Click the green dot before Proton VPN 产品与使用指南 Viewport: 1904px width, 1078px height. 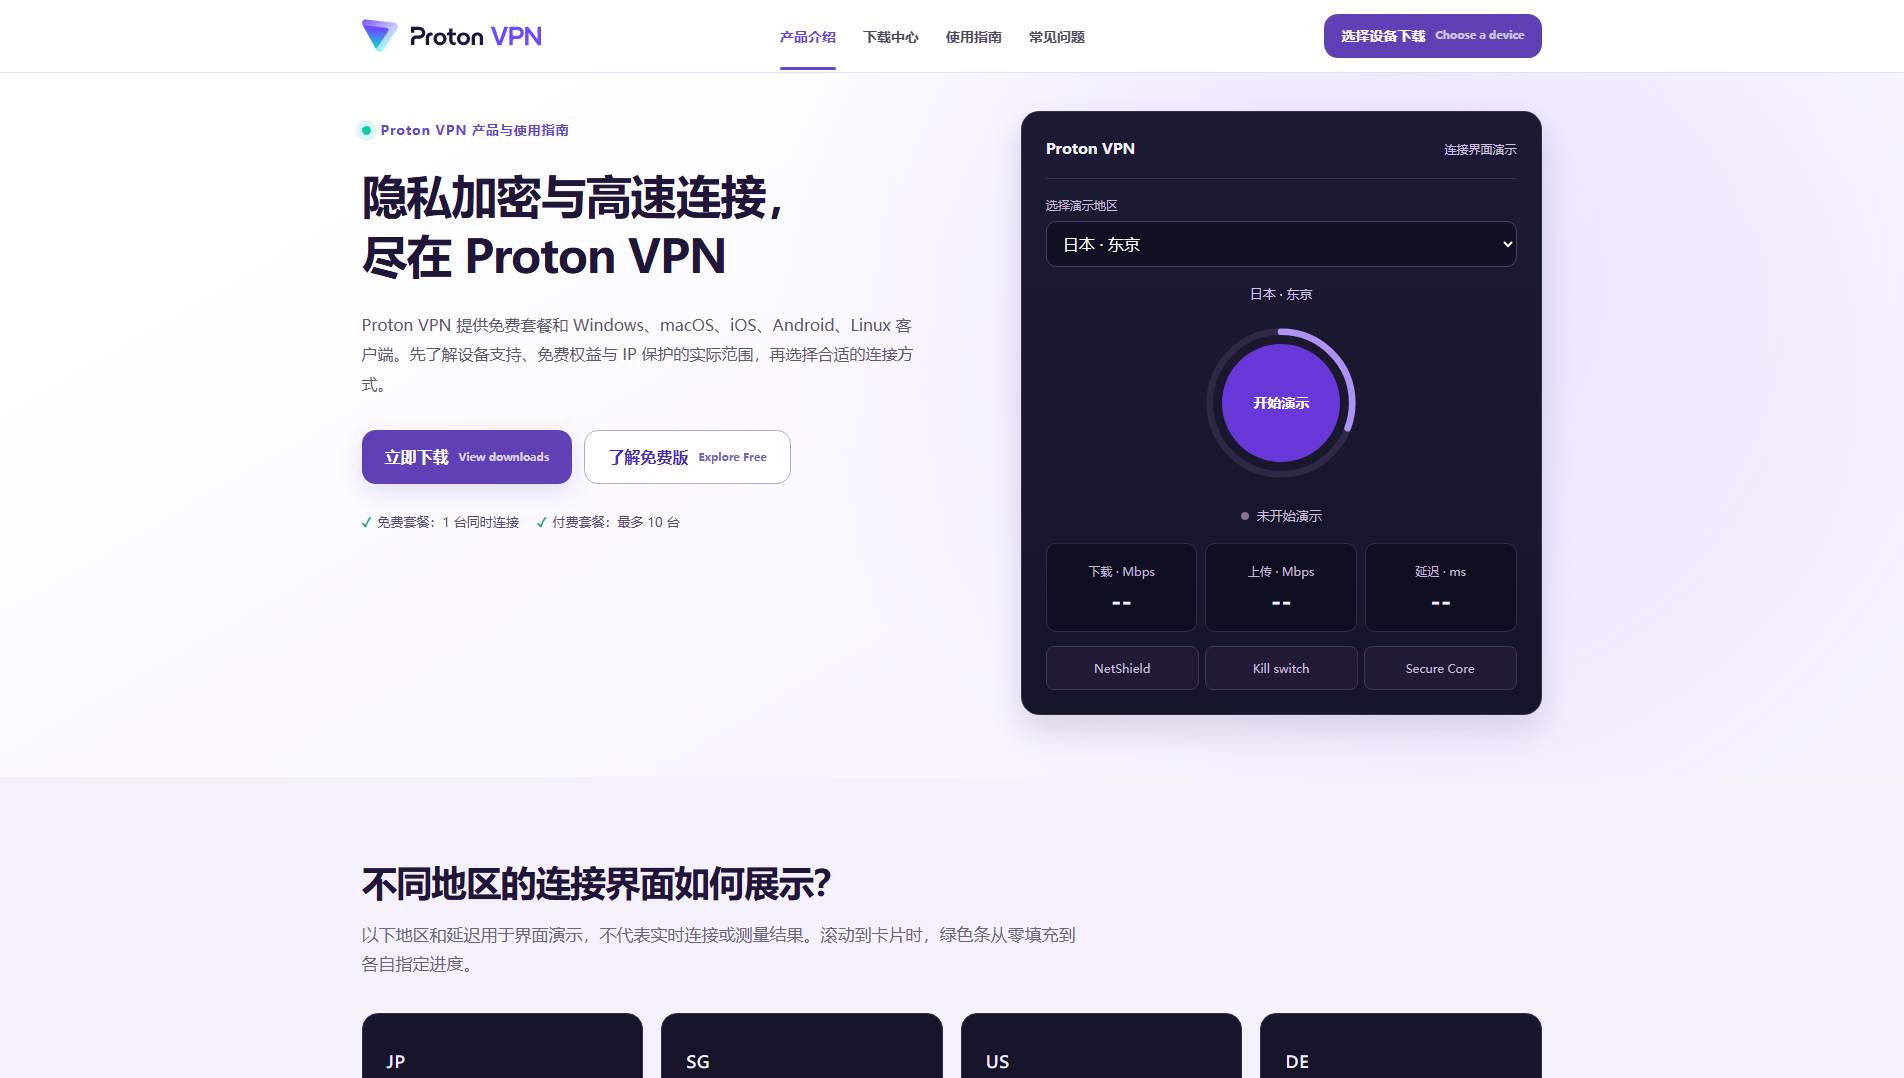(x=366, y=130)
